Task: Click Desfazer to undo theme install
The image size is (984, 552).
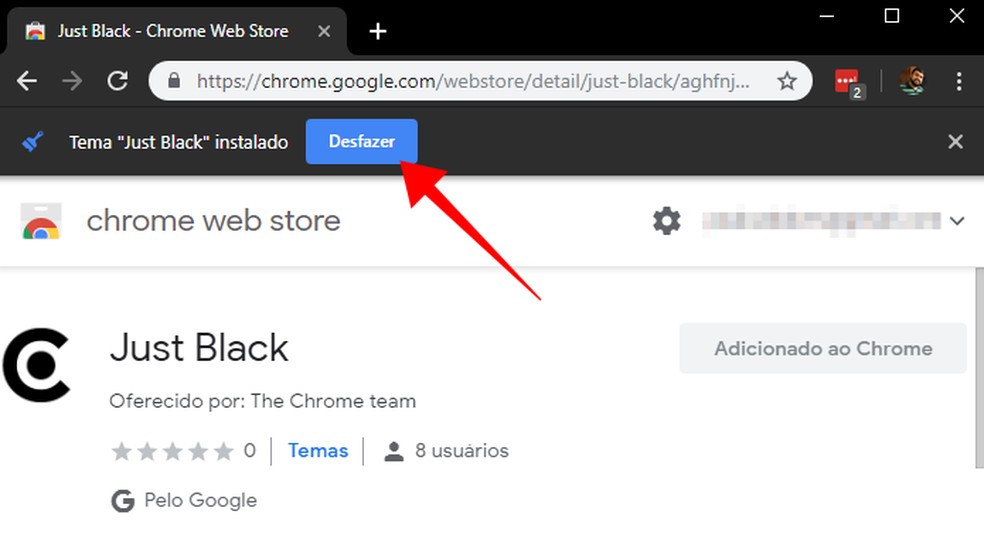Action: coord(361,142)
